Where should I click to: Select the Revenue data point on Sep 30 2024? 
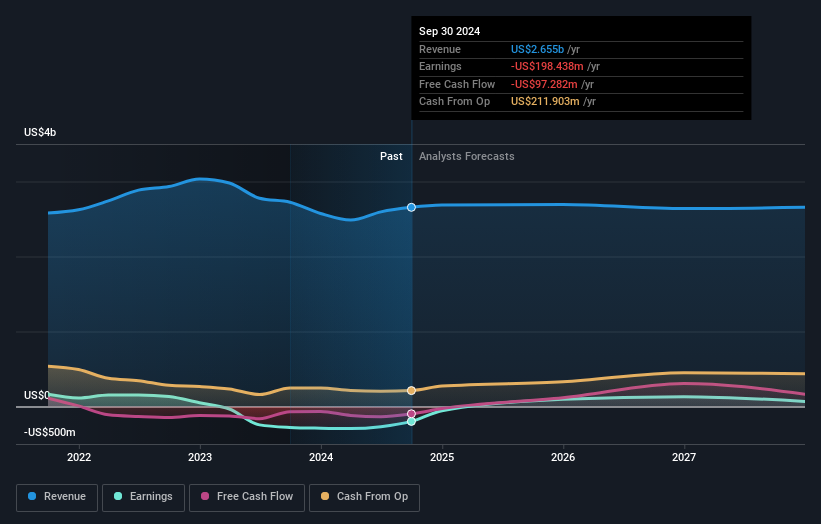(412, 207)
